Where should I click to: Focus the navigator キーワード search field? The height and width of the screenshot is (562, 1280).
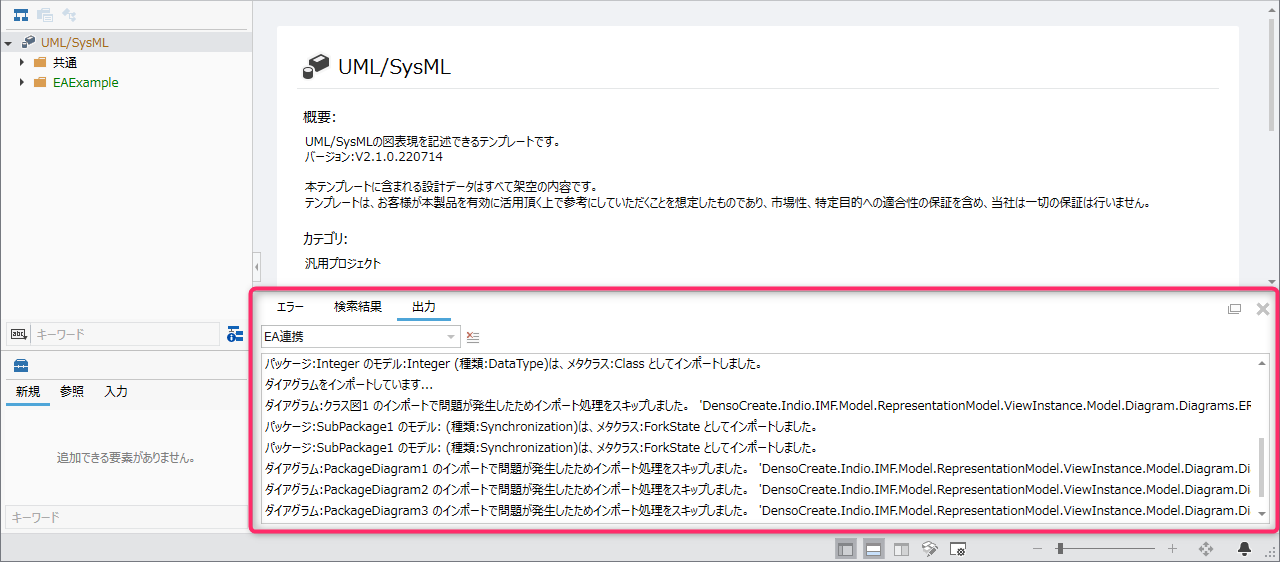pos(125,334)
